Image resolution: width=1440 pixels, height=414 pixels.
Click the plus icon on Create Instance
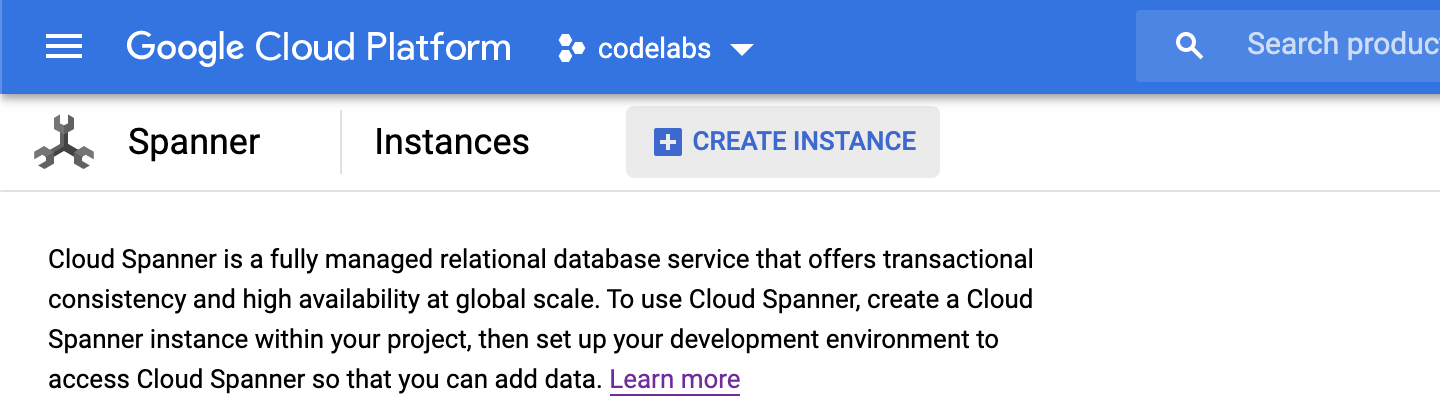click(667, 142)
